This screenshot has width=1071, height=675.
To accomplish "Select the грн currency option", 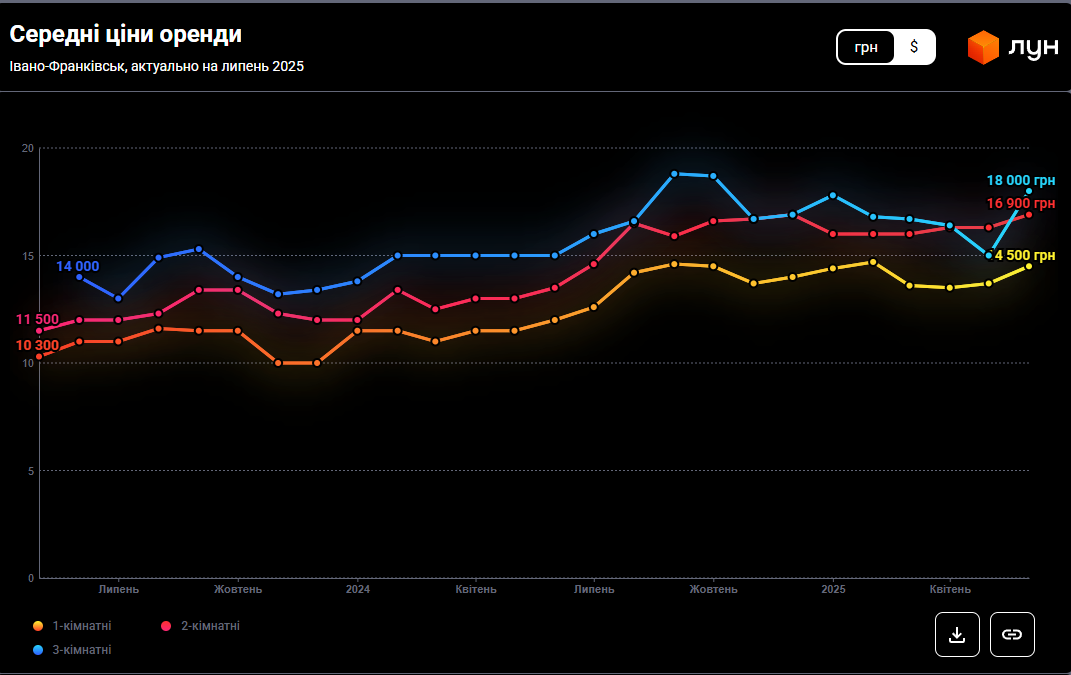I will click(866, 47).
